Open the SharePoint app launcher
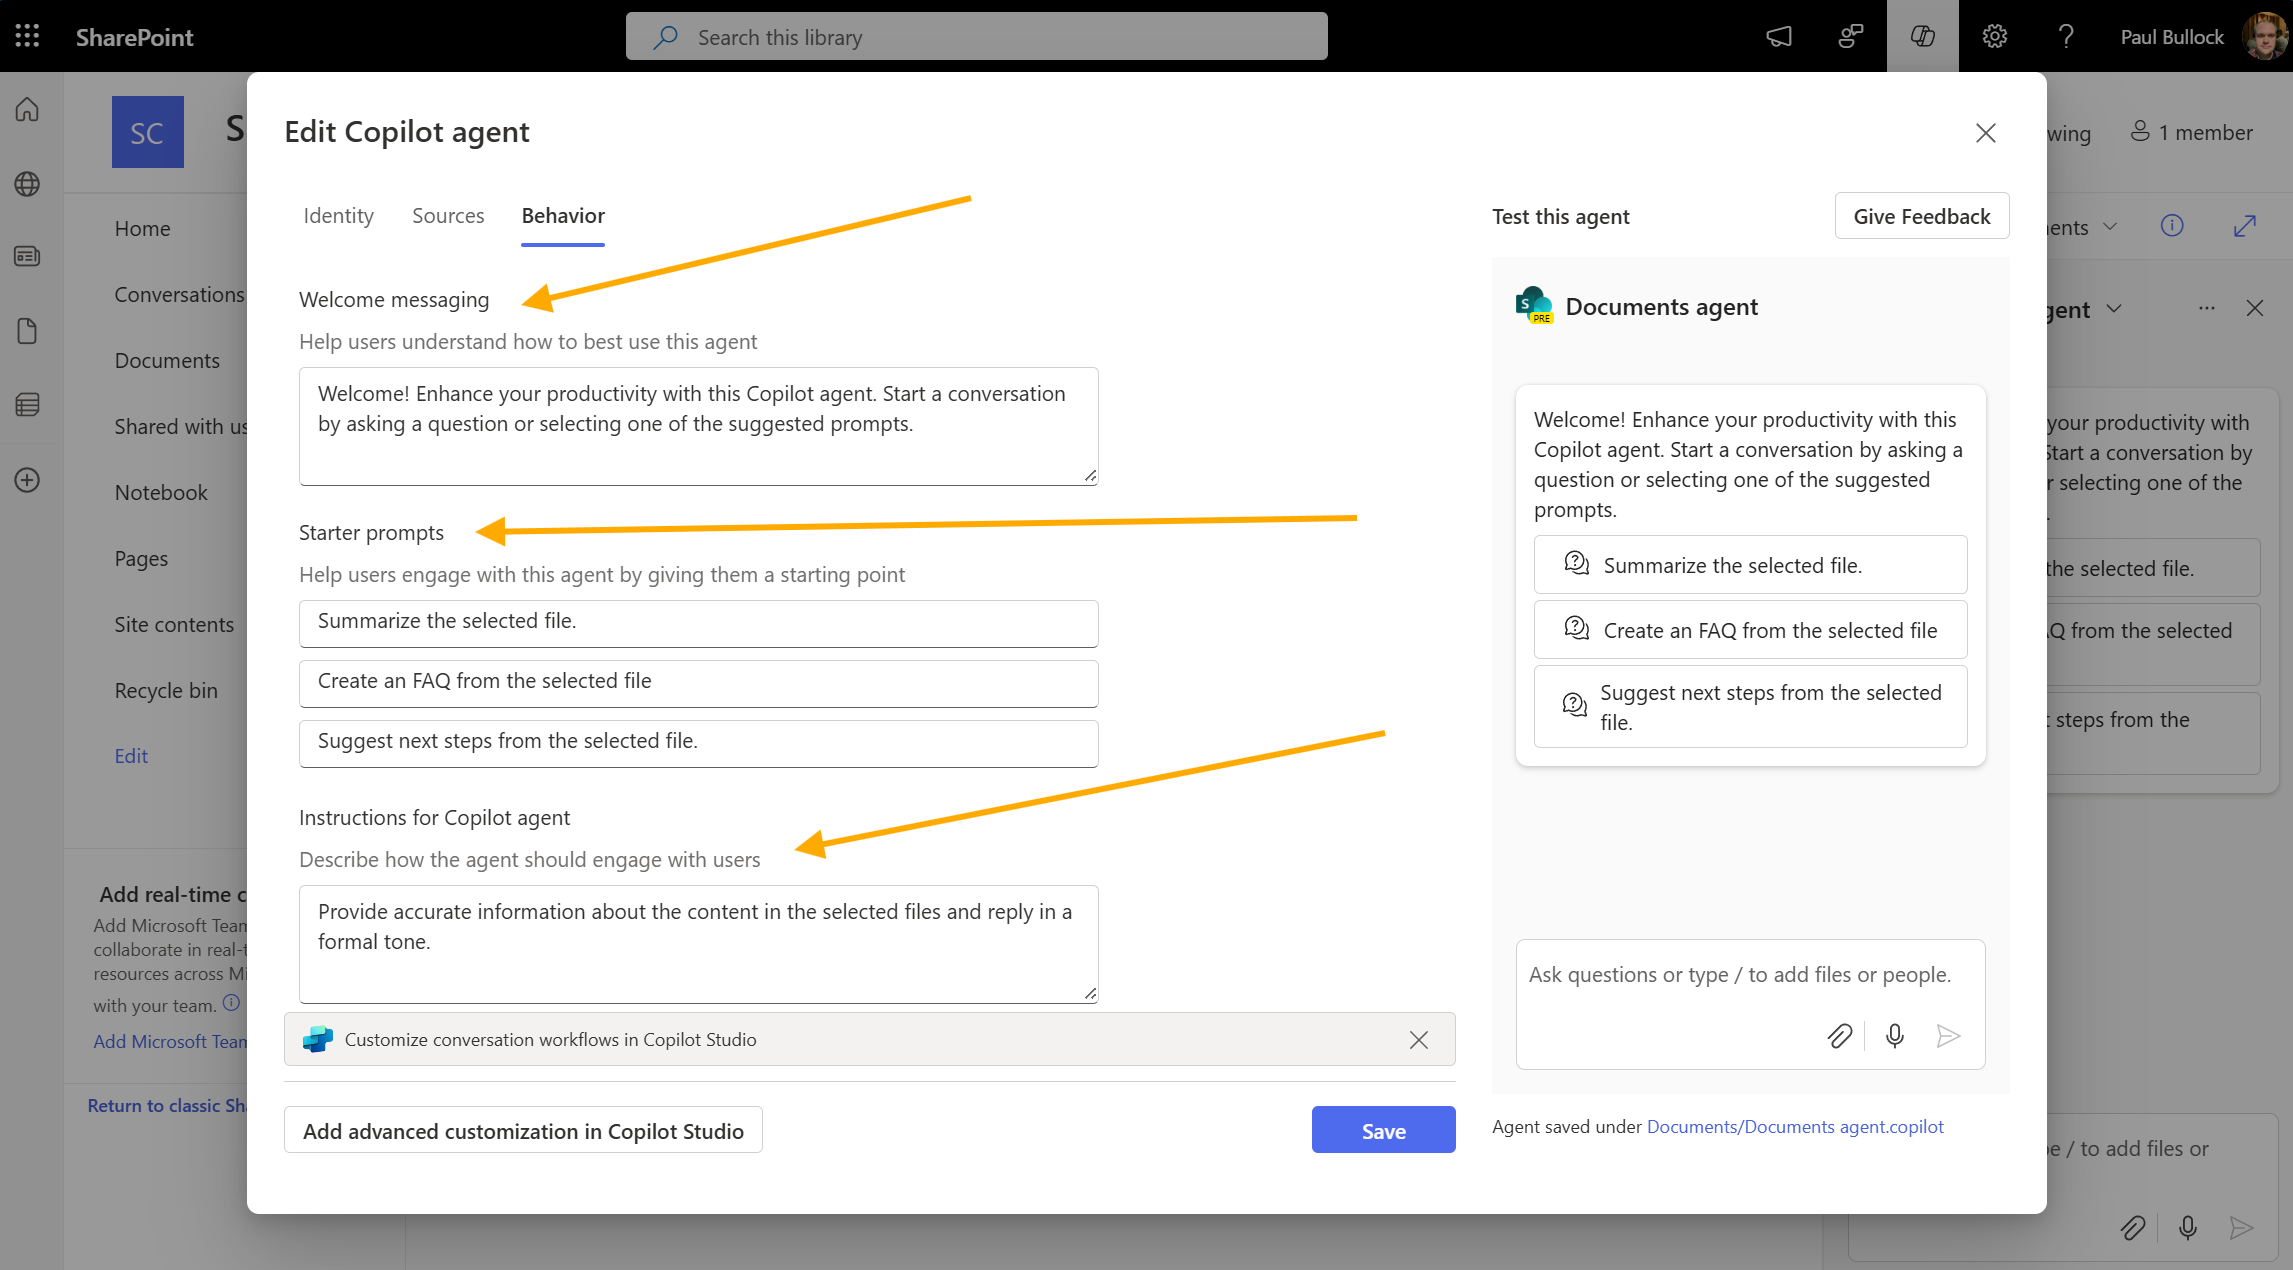 click(26, 36)
